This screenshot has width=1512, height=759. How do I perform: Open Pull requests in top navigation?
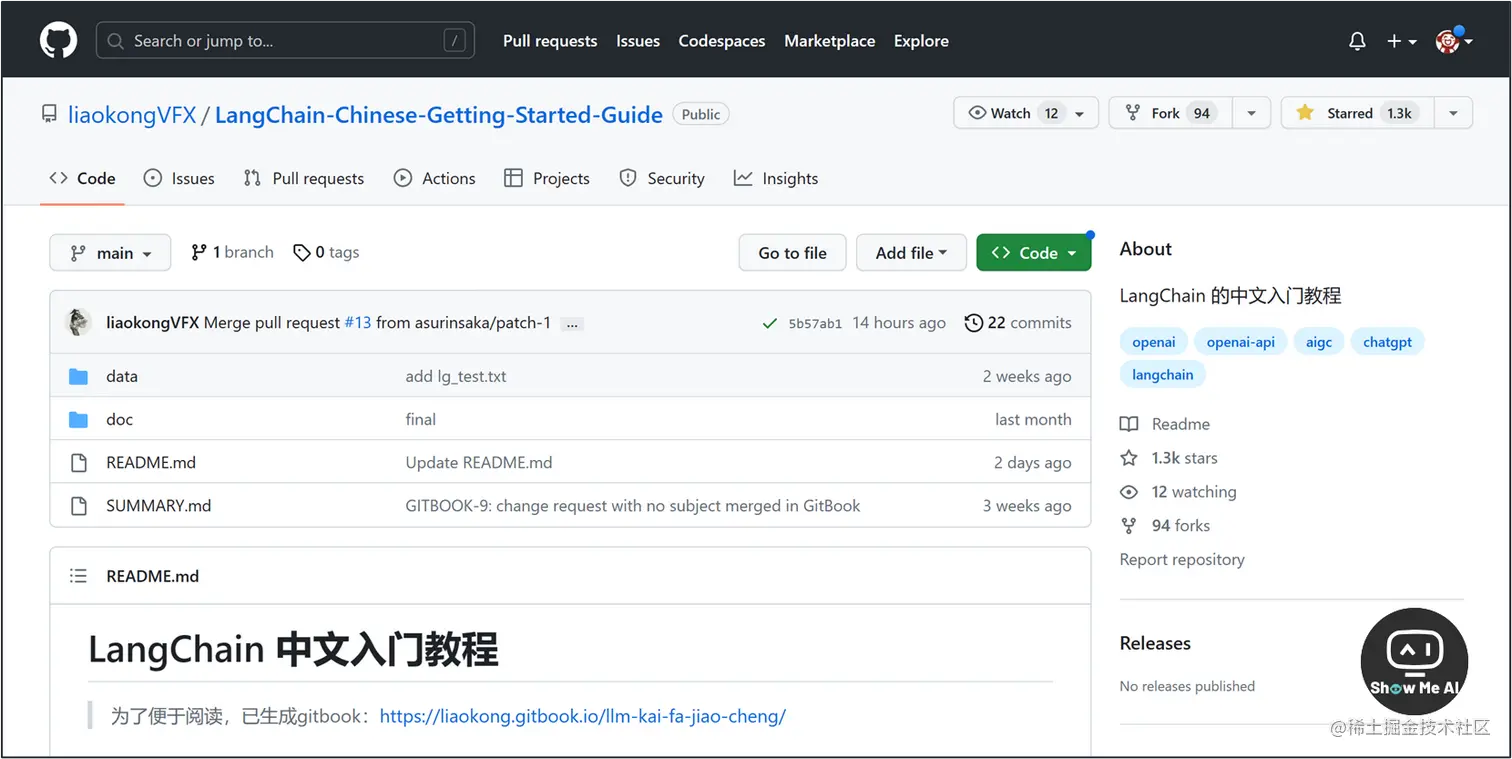pos(550,41)
